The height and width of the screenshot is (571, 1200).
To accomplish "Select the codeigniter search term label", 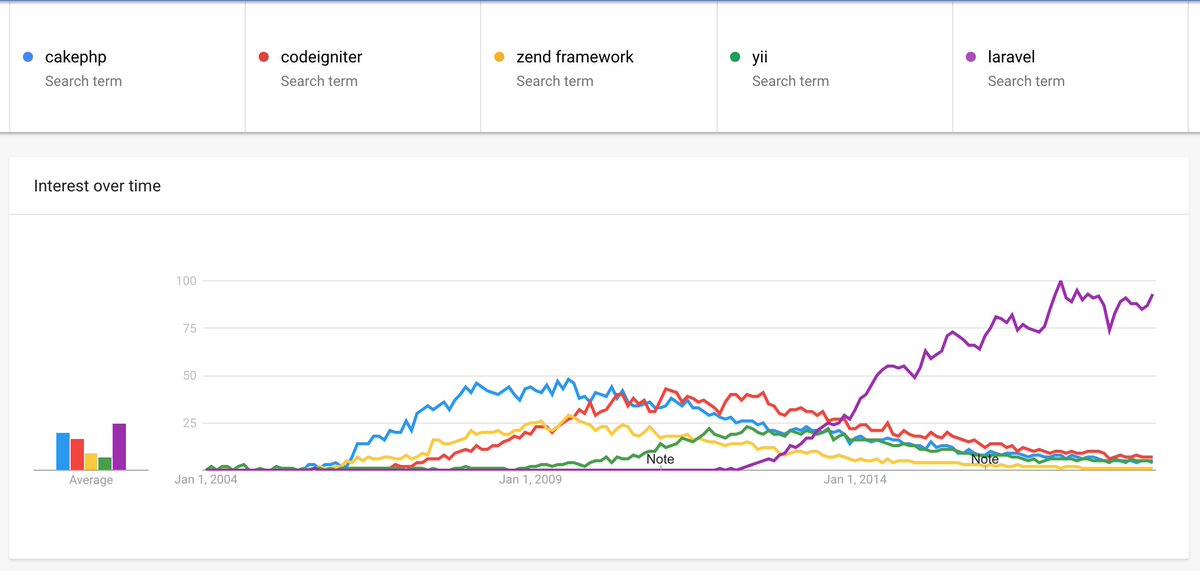I will click(321, 57).
